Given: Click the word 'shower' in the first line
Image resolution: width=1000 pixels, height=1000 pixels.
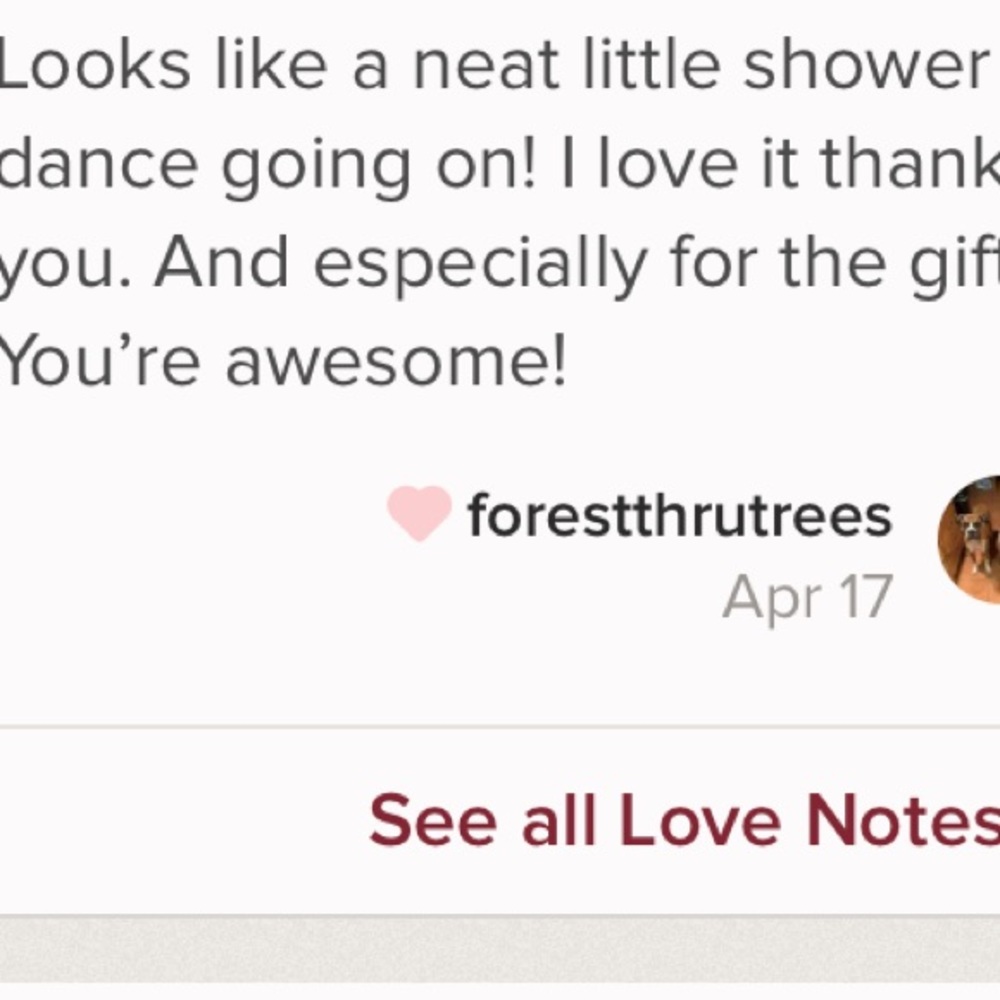Looking at the screenshot, I should tap(865, 64).
